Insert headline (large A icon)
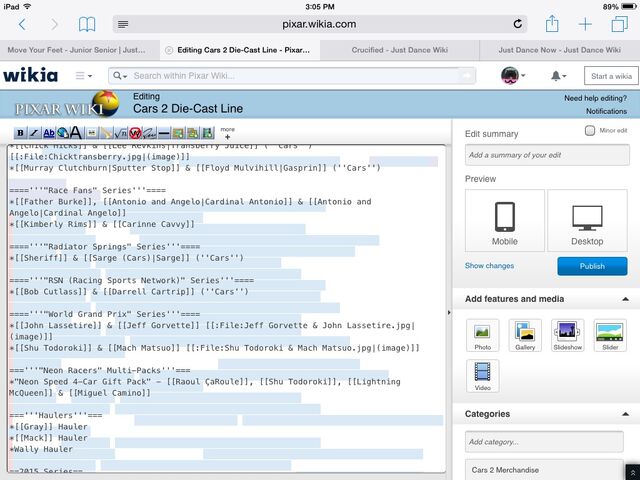Screen dimensions: 640x480 point(76,133)
